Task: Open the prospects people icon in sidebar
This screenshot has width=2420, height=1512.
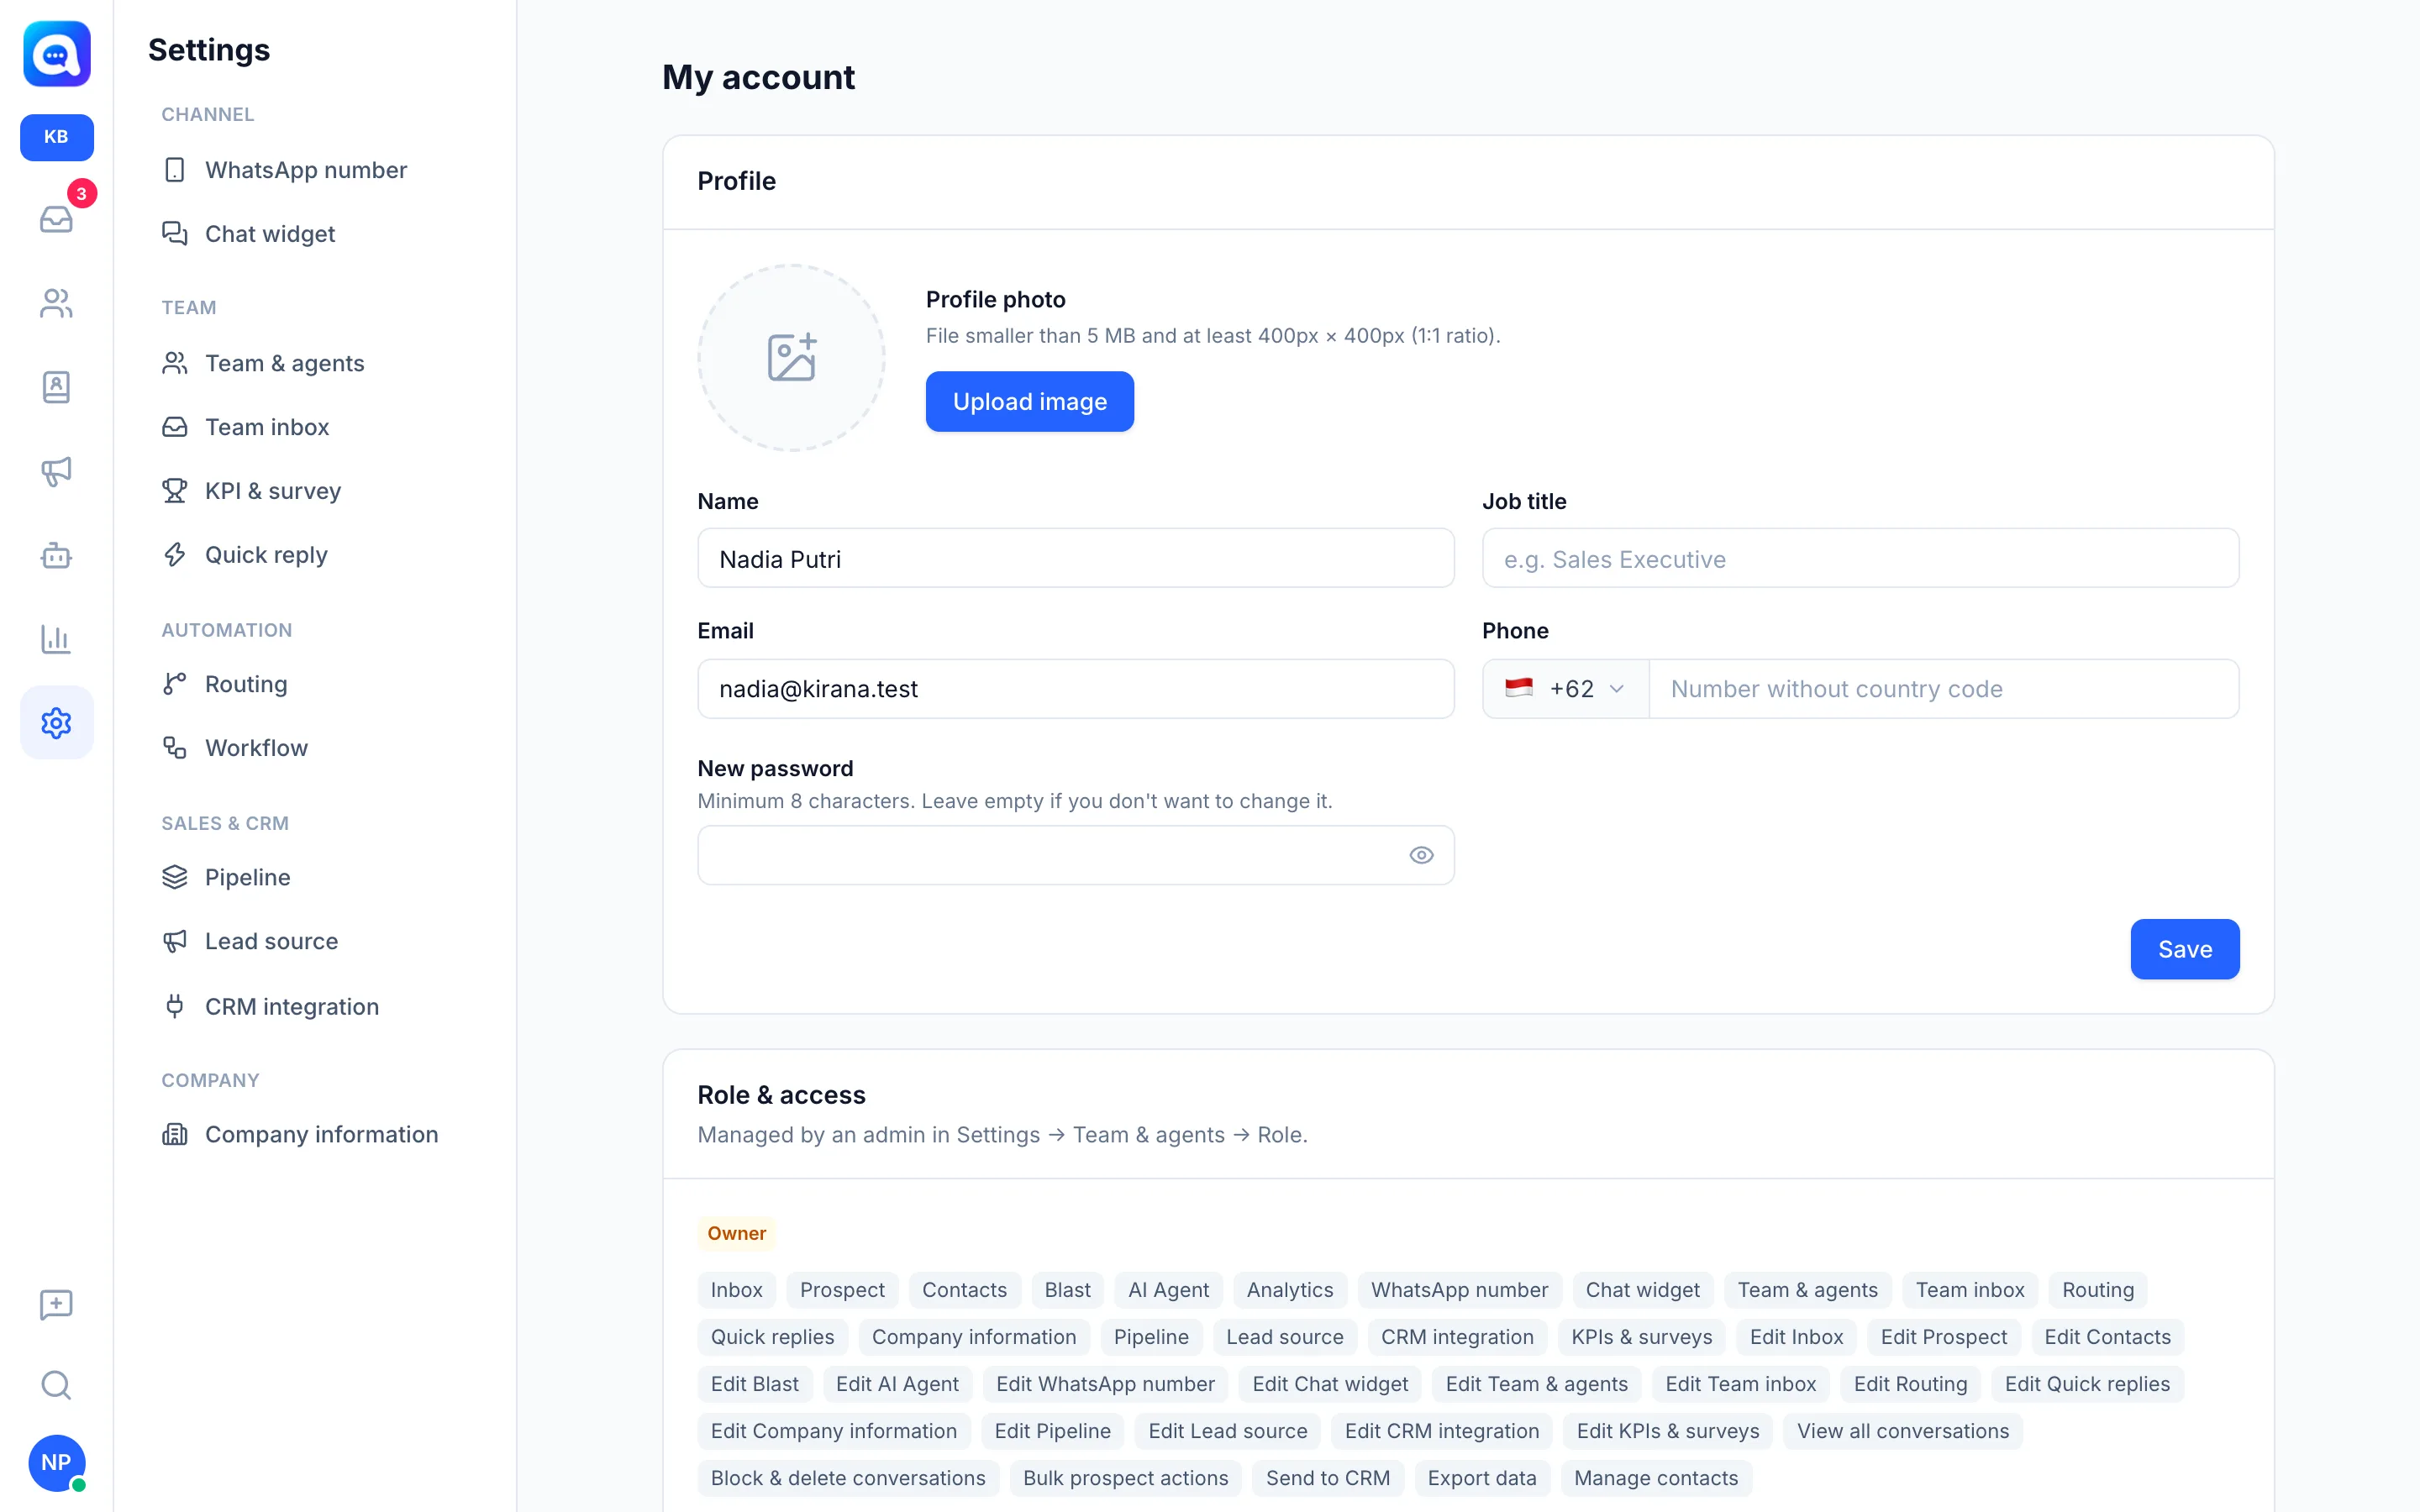Action: pyautogui.click(x=56, y=303)
